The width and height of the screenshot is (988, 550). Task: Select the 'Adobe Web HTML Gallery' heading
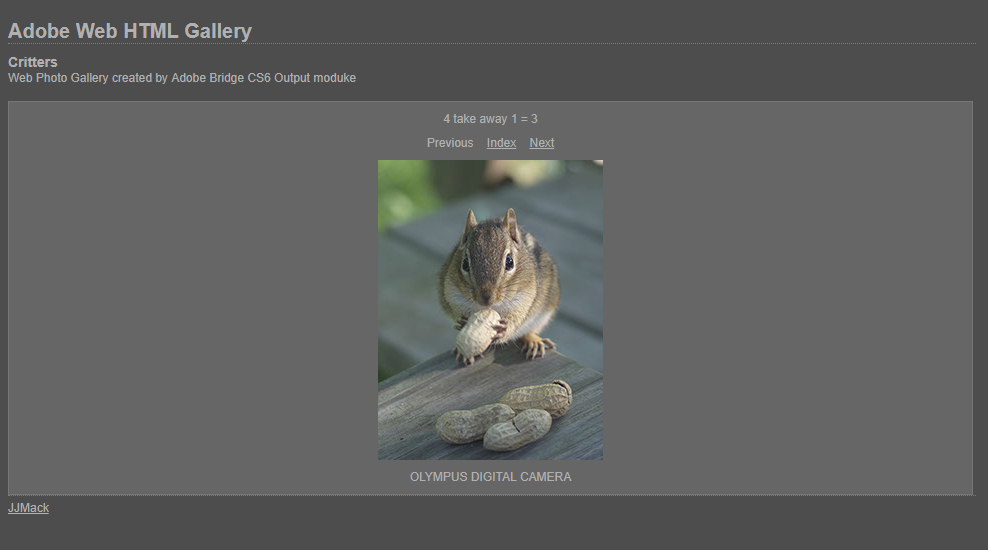(130, 31)
